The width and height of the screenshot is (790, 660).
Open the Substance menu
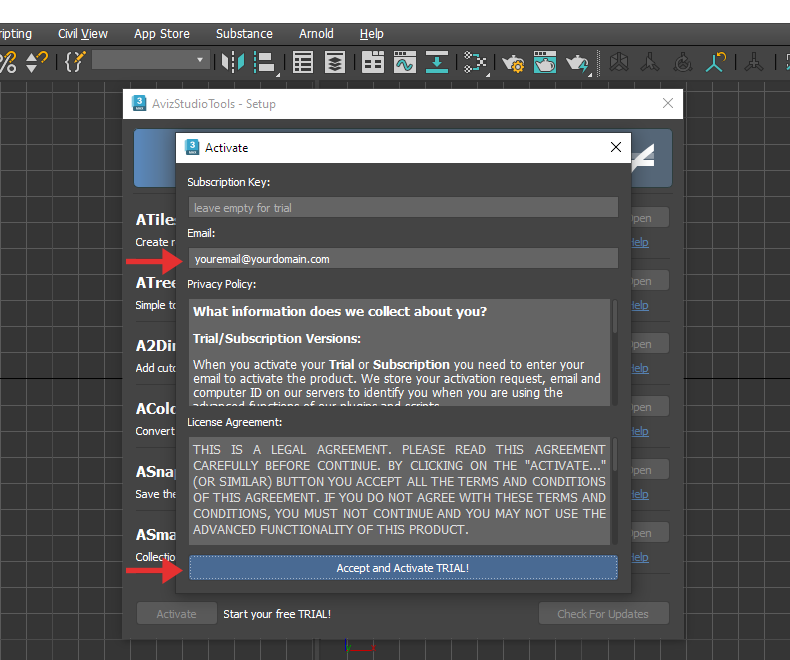tap(244, 34)
